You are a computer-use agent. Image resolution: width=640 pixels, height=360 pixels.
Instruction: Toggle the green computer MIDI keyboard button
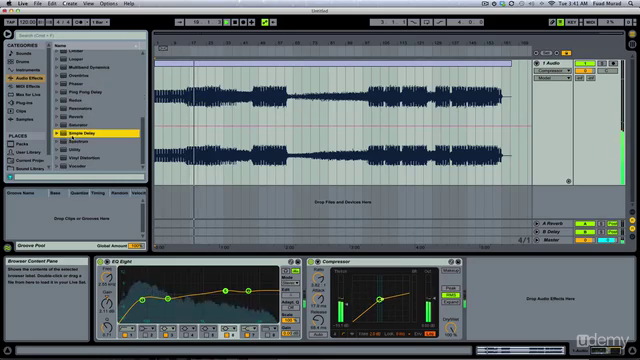pos(560,22)
